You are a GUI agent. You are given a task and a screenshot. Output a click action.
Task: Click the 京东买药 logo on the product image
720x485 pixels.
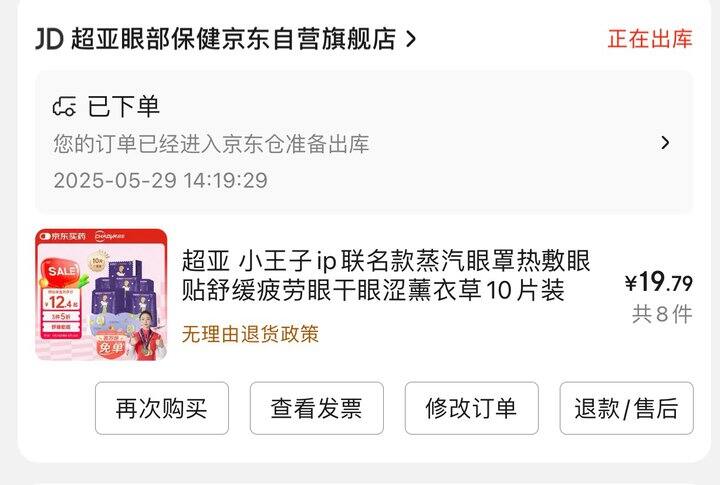point(64,236)
